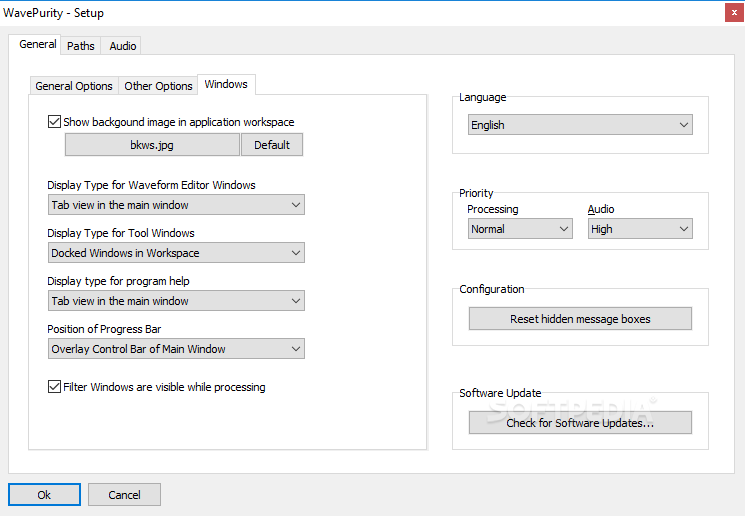Toggle Show background image in workspace checkbox

(54, 122)
